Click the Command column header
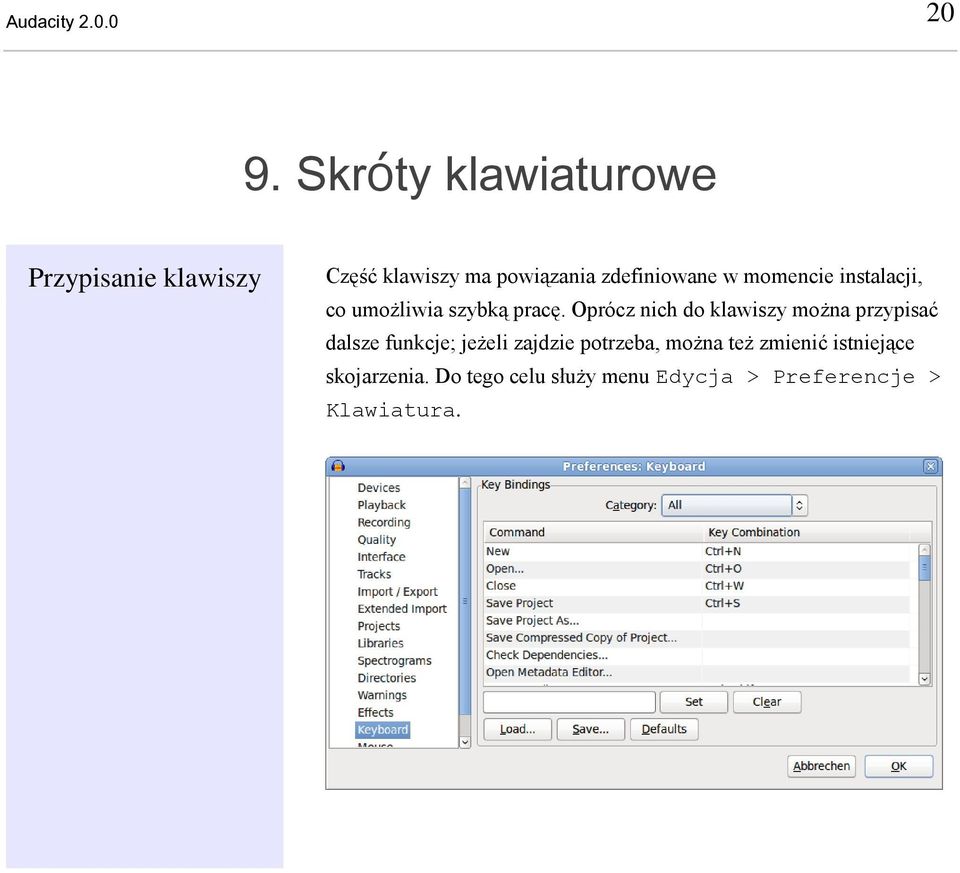960x873 pixels. pyautogui.click(x=592, y=532)
